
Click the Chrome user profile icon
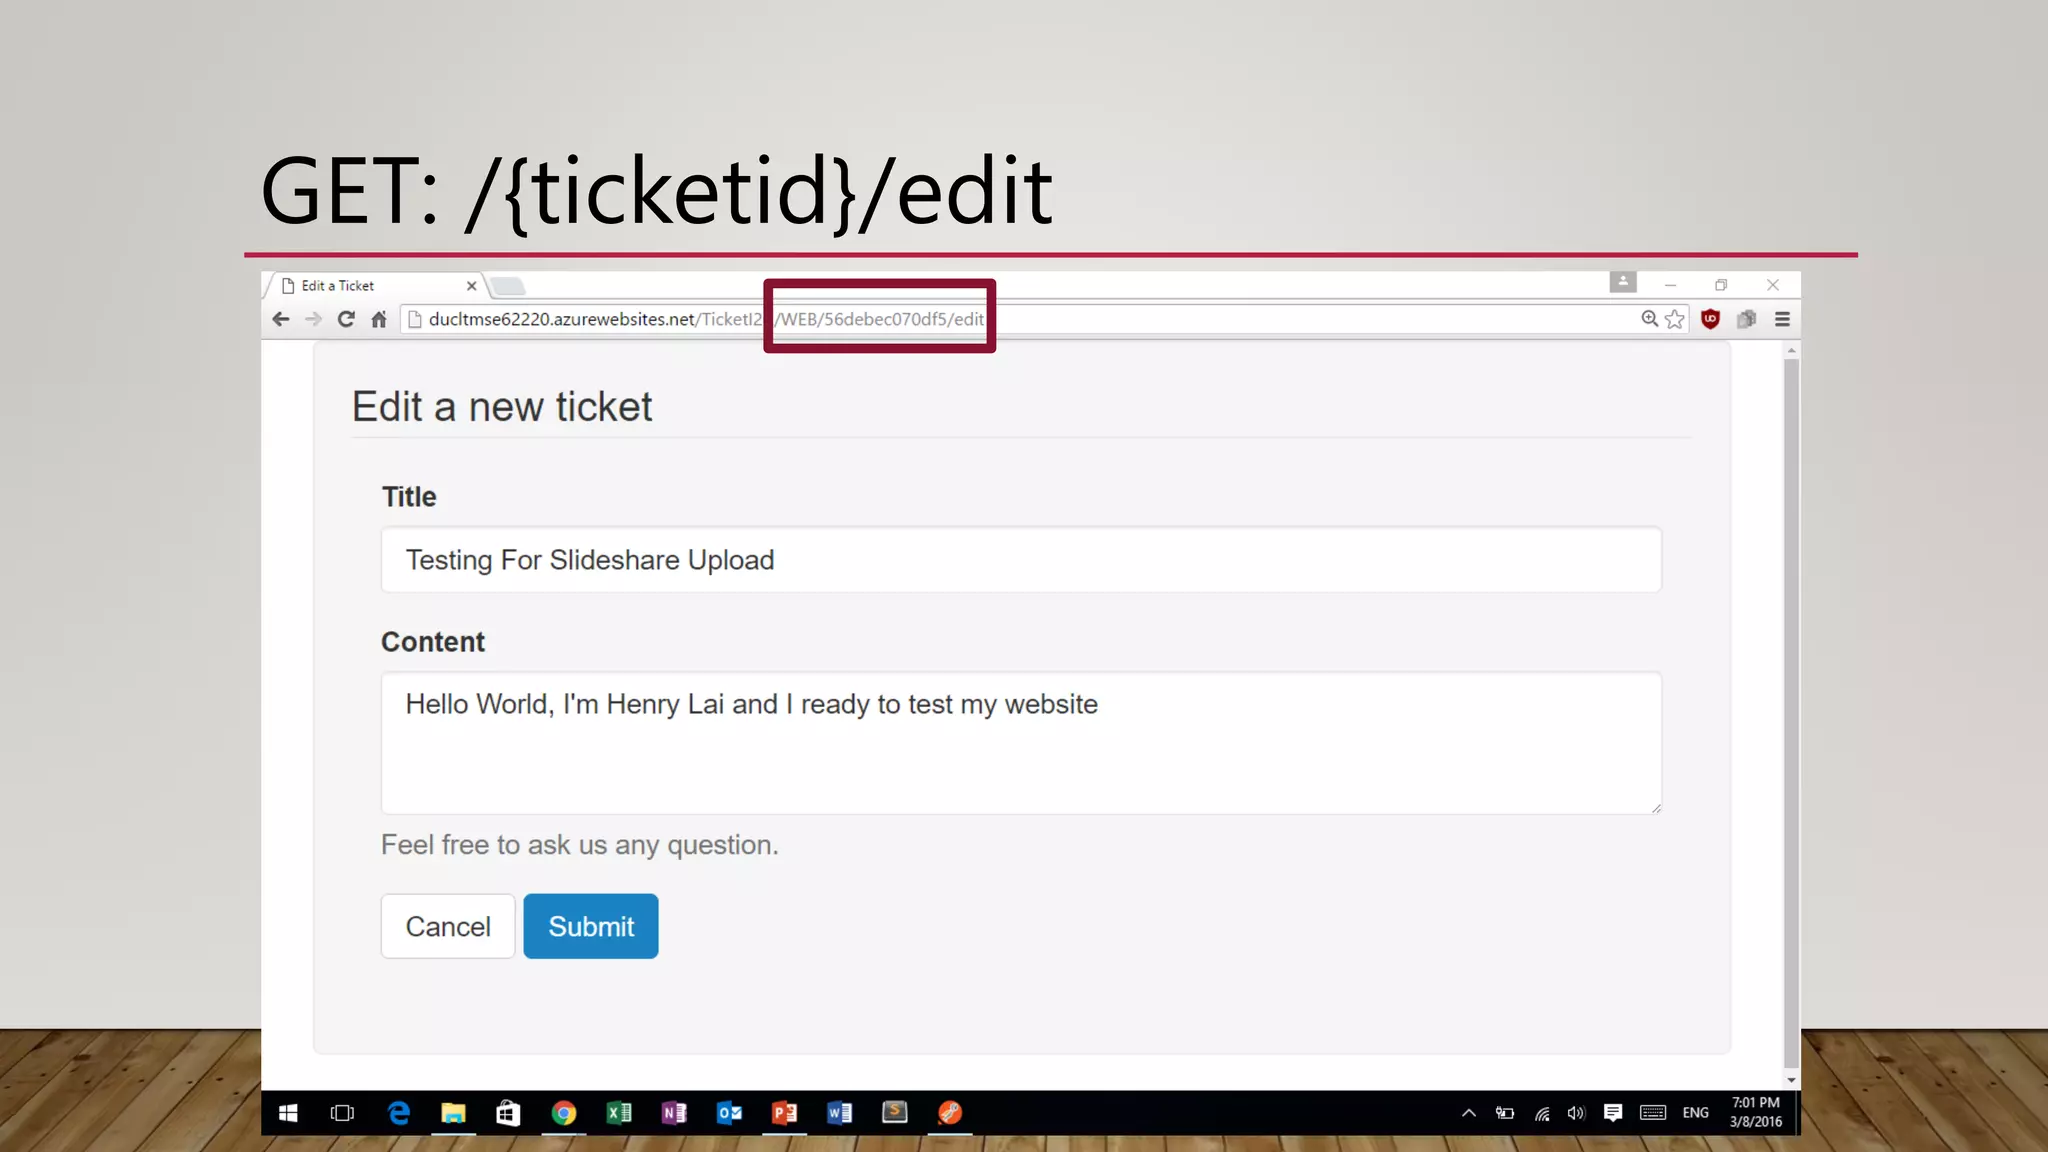point(1623,282)
